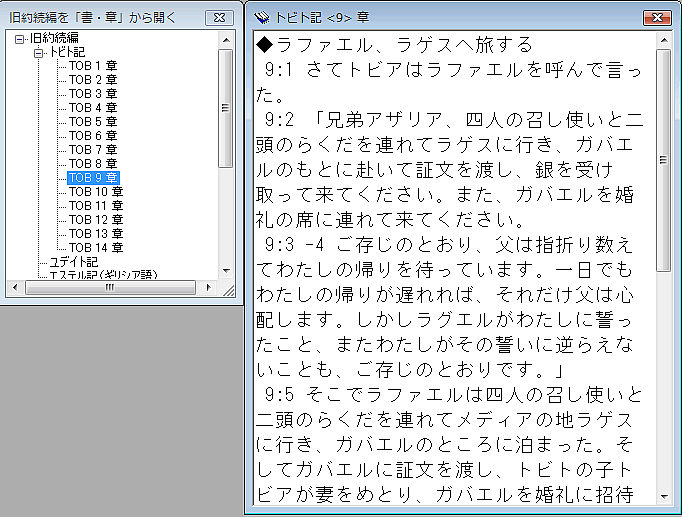
Task: Click the tree panel vertical scrollbar thumb
Action: point(225,108)
